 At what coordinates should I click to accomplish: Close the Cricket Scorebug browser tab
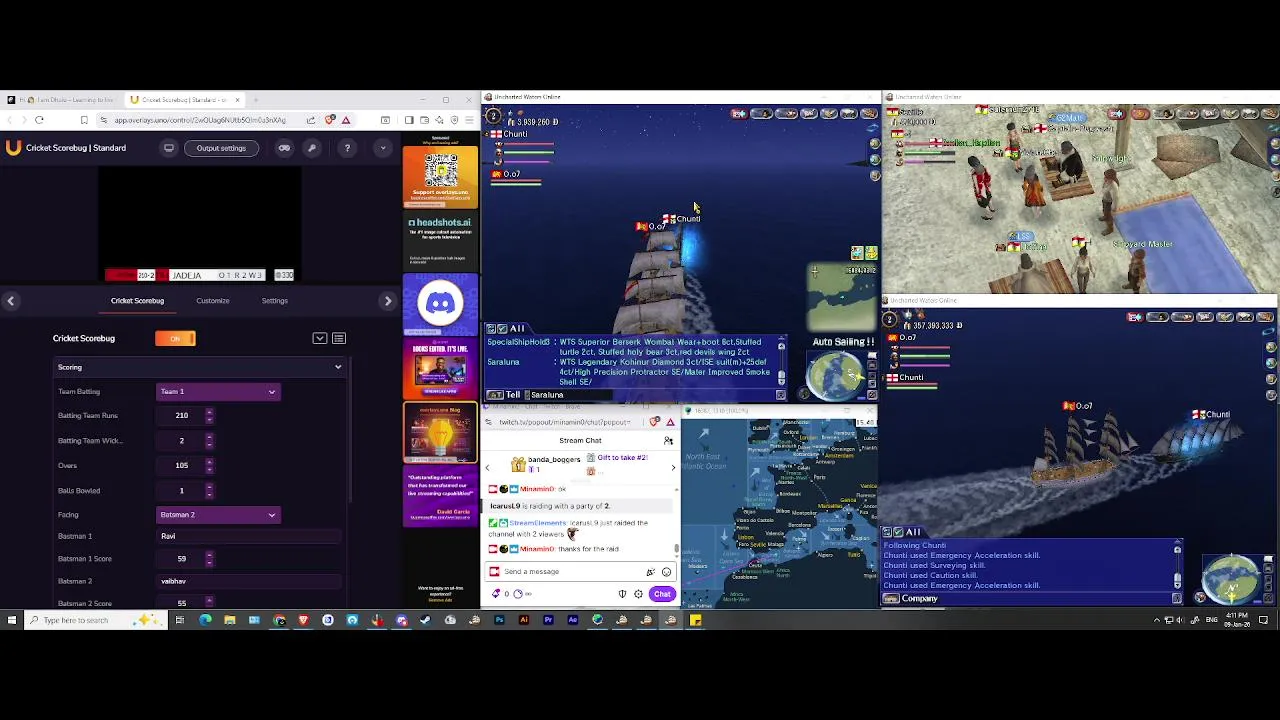pyautogui.click(x=237, y=100)
